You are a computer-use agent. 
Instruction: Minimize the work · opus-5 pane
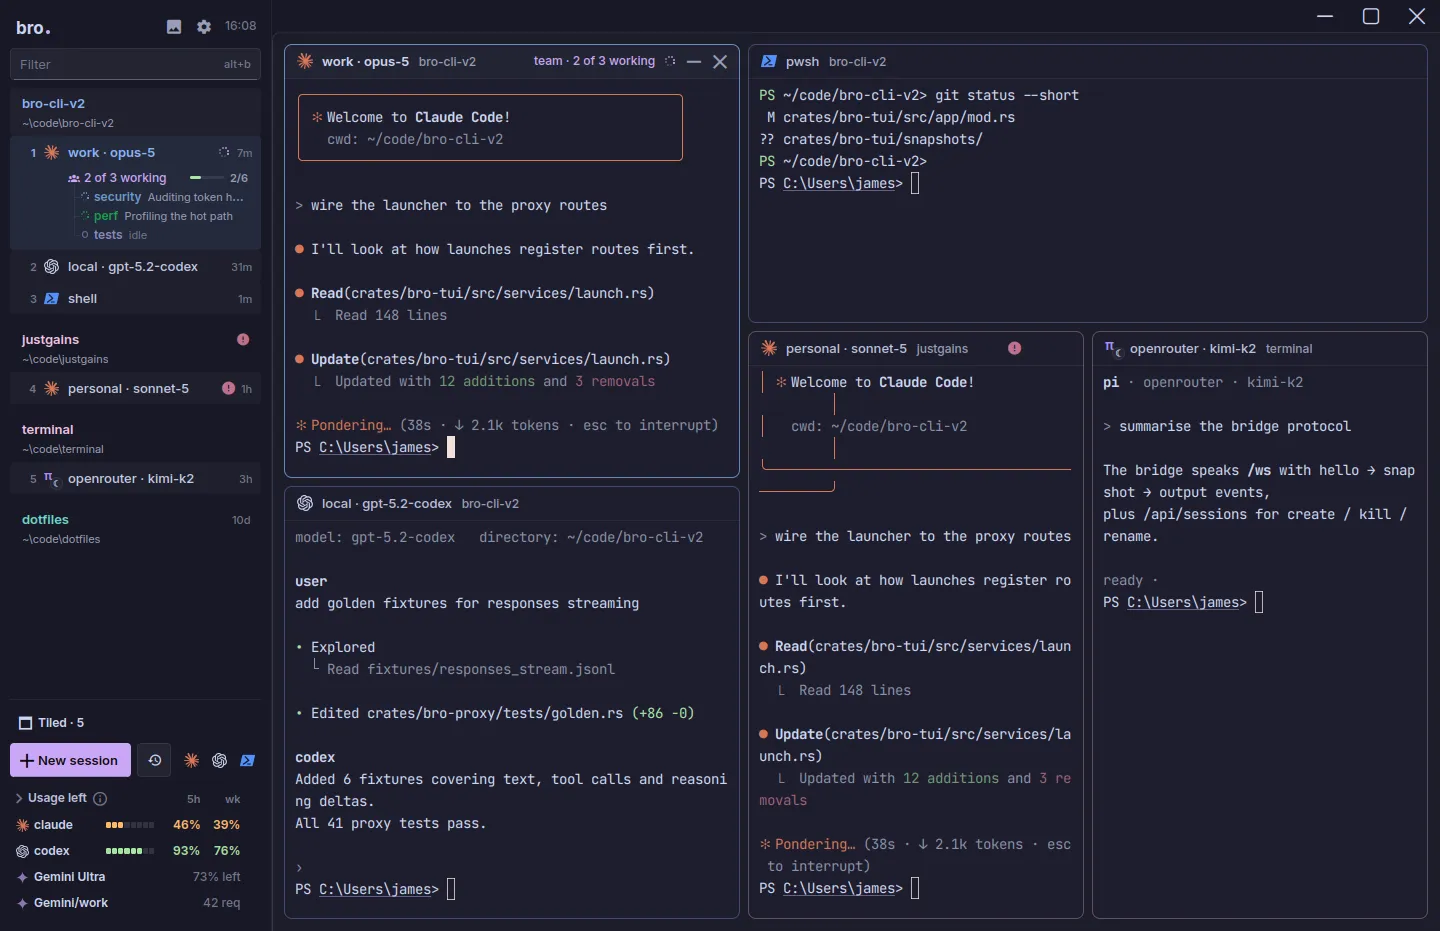[x=694, y=62]
